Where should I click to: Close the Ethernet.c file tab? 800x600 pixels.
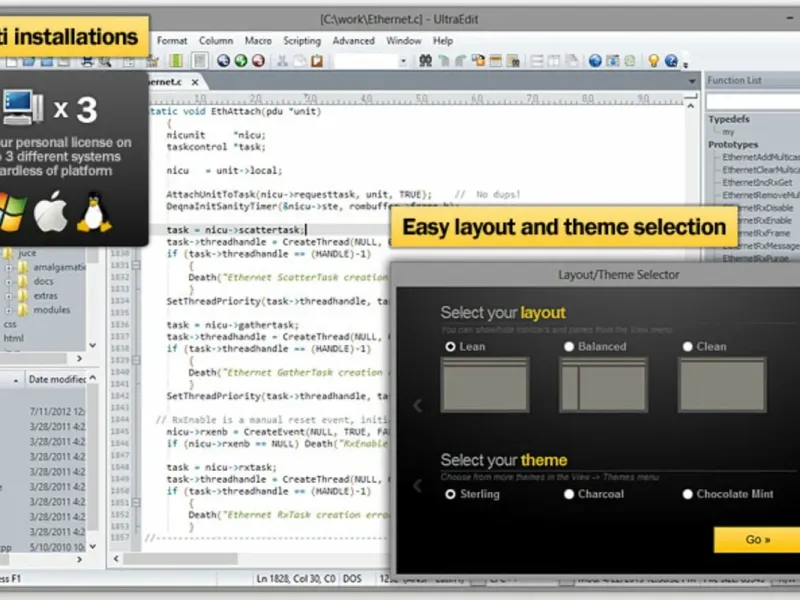[x=196, y=81]
